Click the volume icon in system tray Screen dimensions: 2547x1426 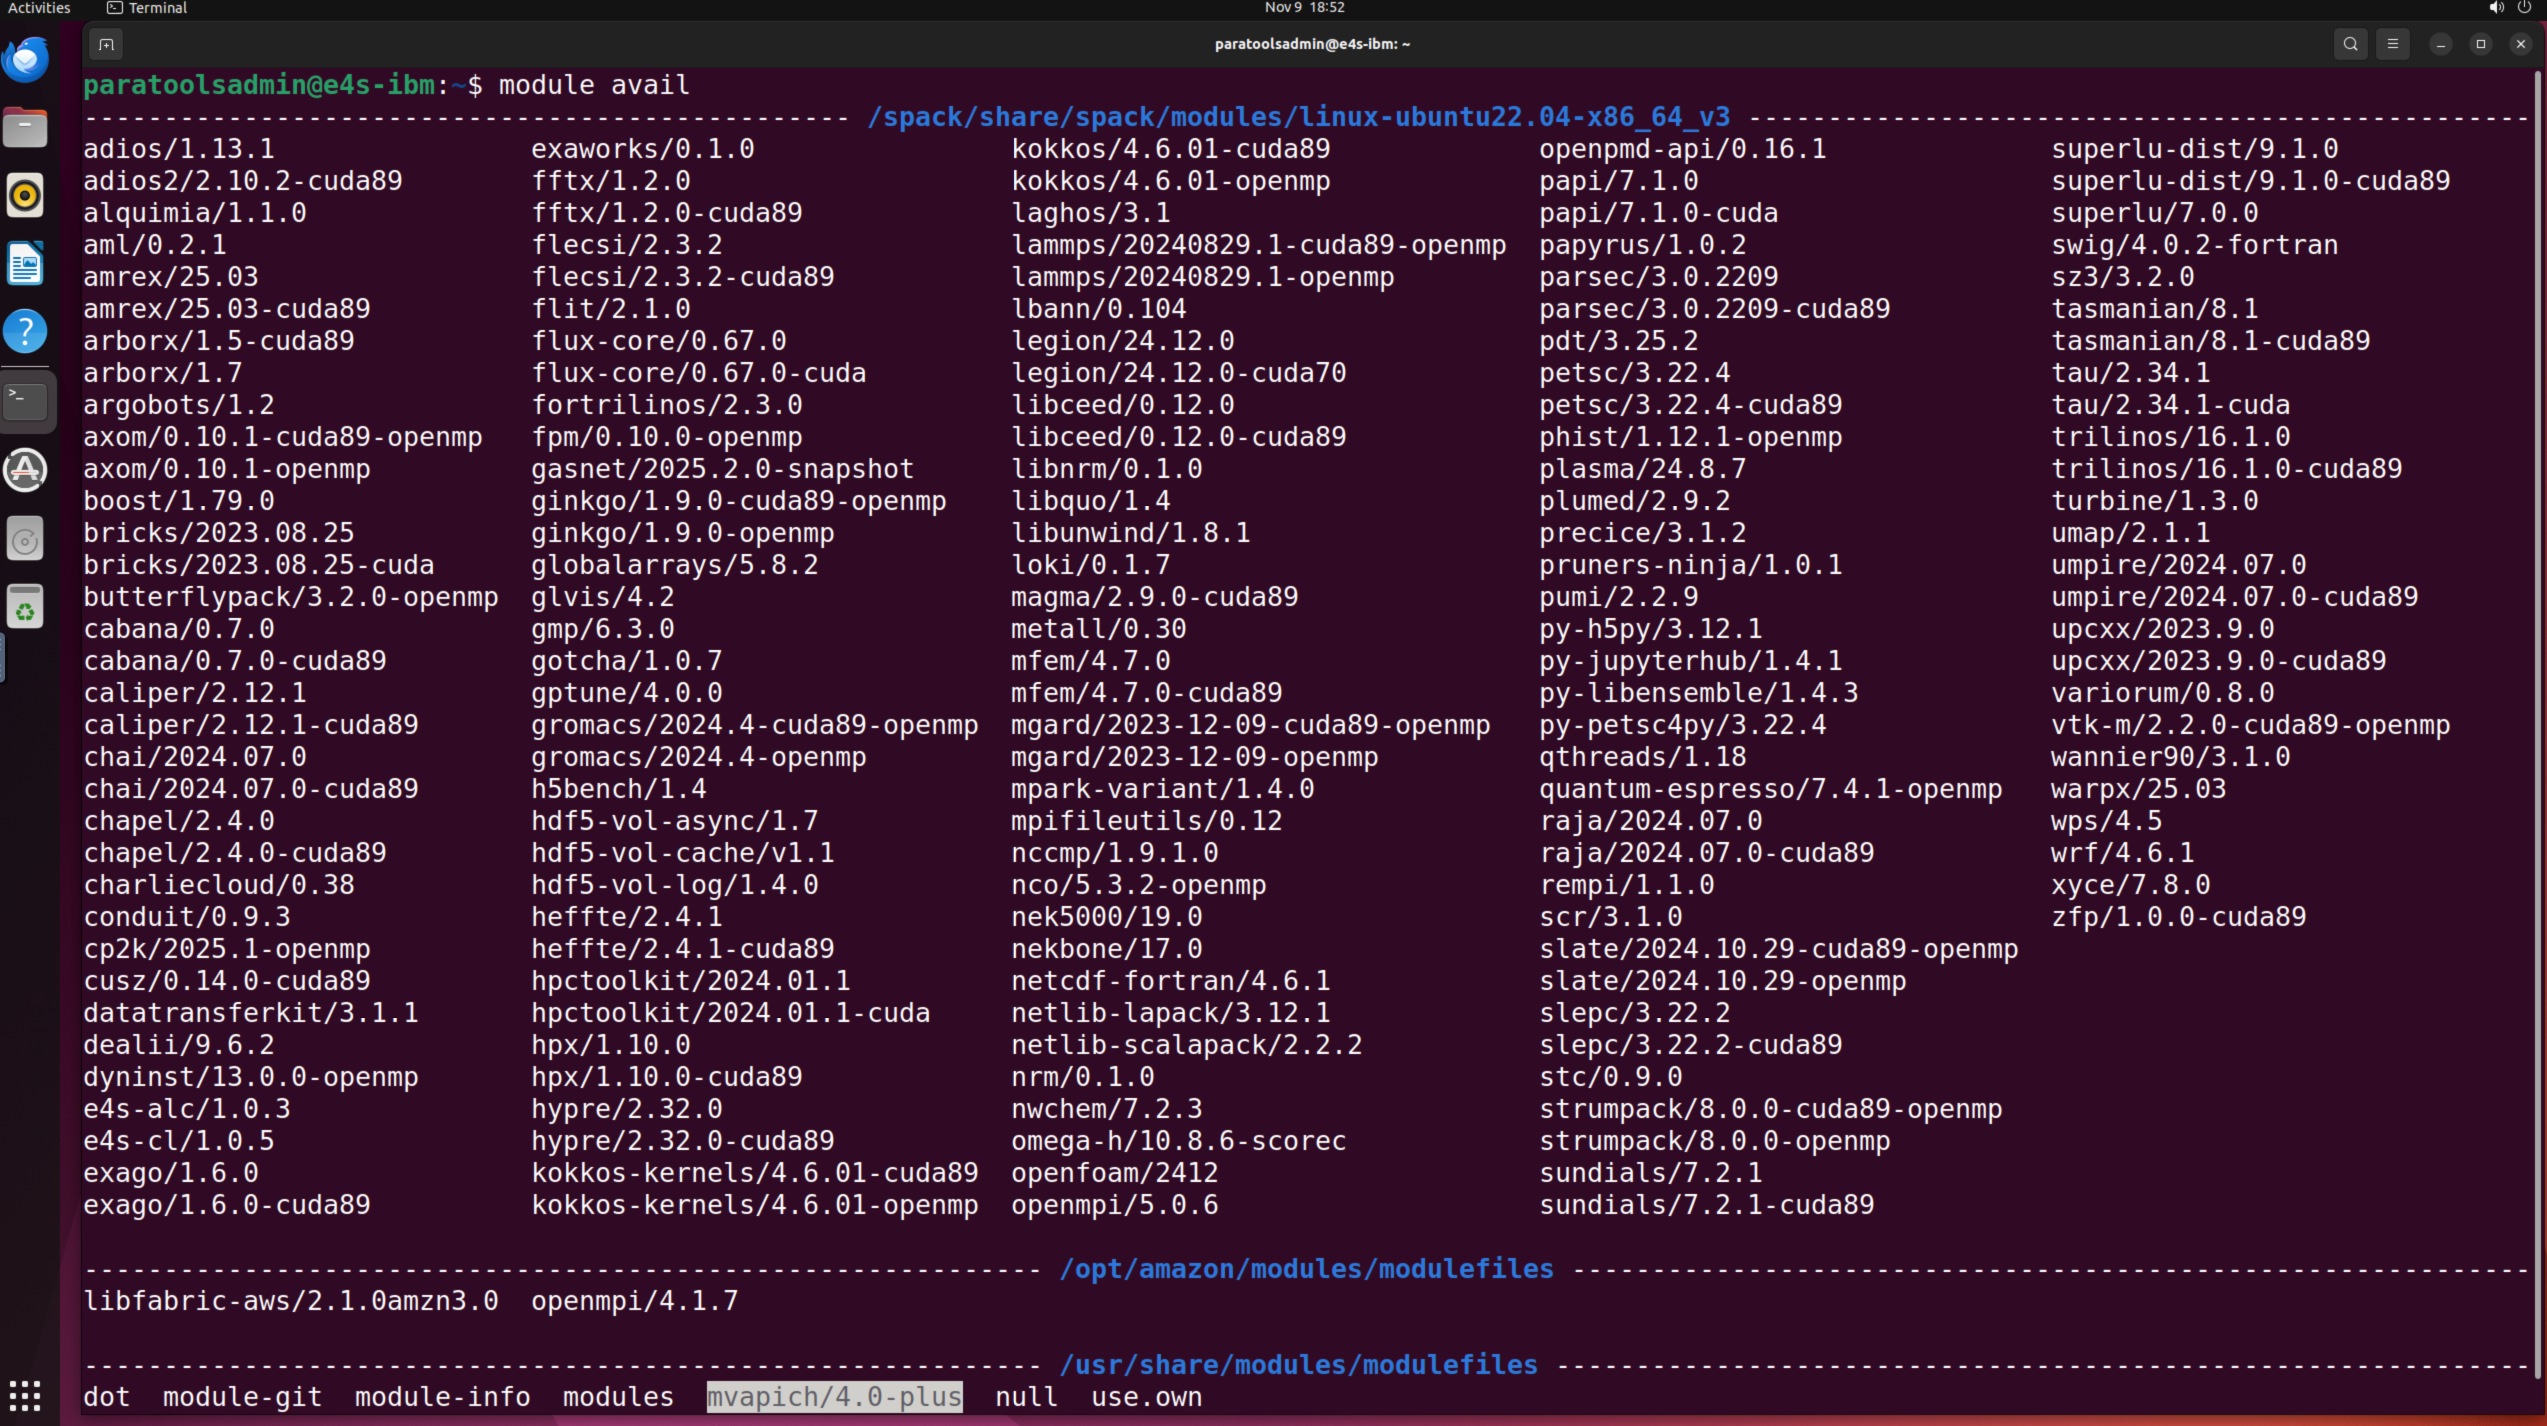(2496, 8)
